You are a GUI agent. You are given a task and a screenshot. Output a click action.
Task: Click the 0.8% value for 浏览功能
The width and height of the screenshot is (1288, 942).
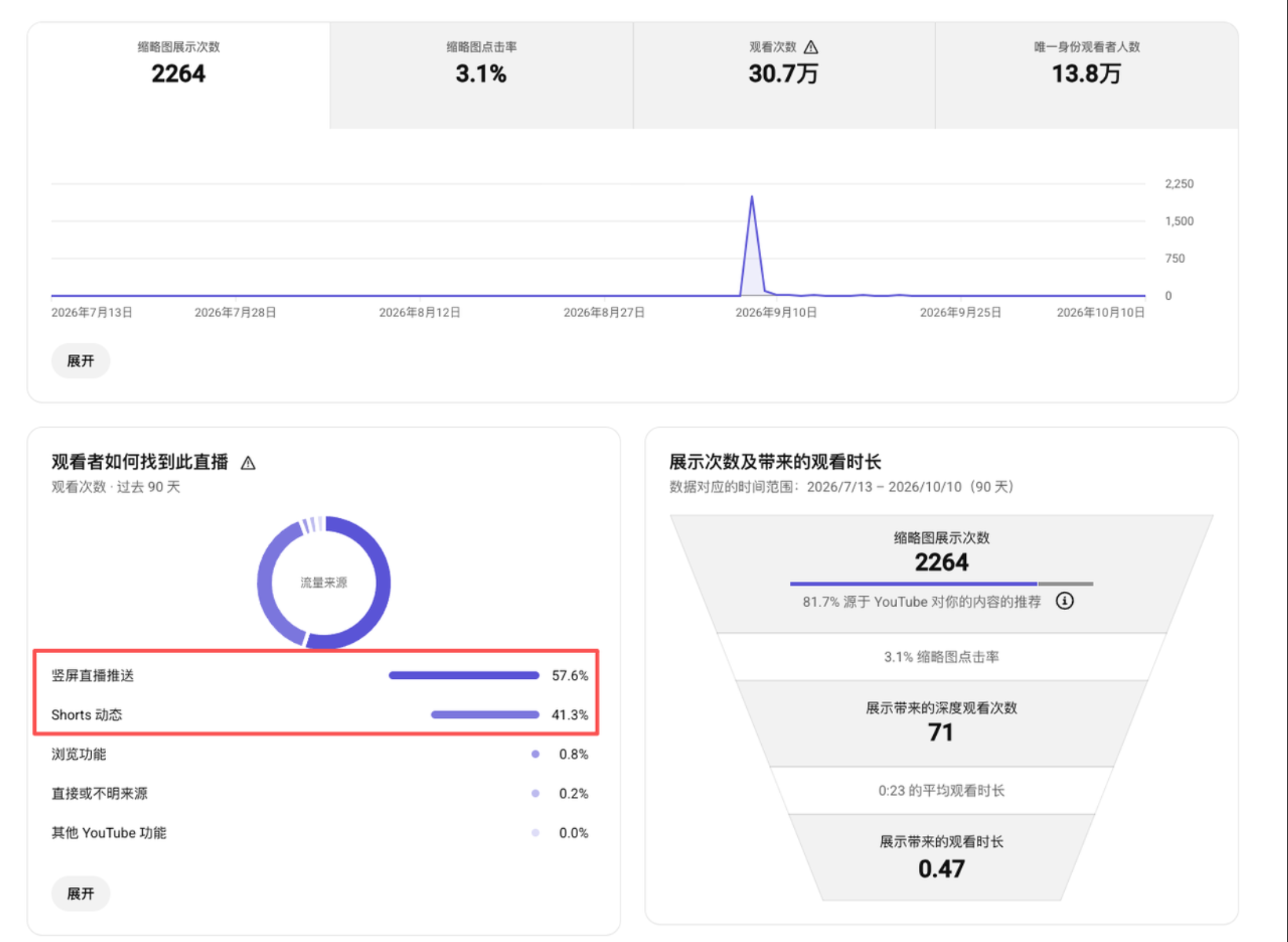click(x=574, y=754)
